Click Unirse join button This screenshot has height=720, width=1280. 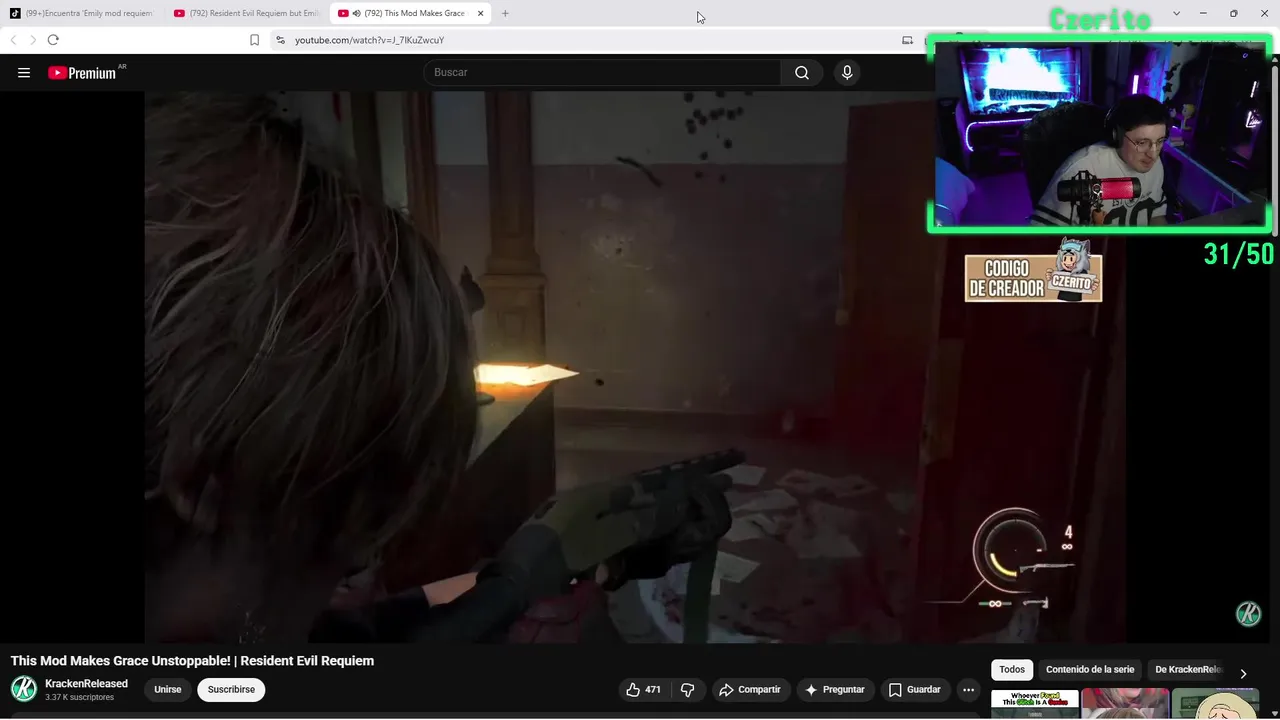click(168, 689)
